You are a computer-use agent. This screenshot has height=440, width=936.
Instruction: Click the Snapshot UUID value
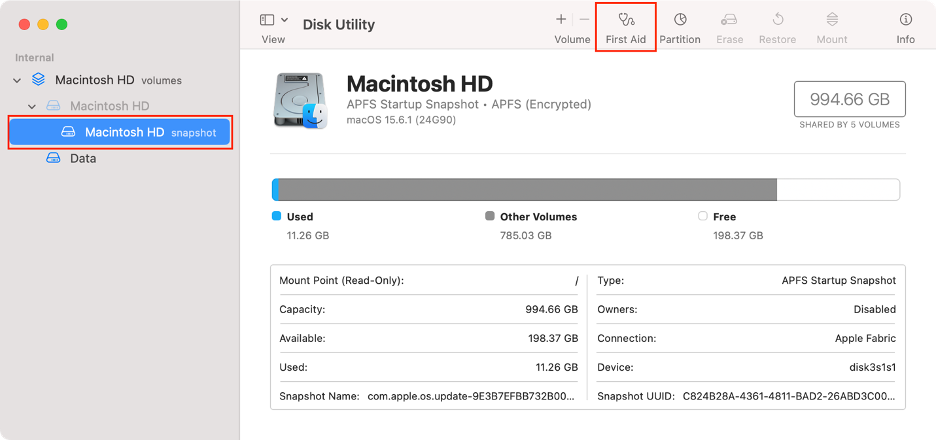click(x=789, y=396)
